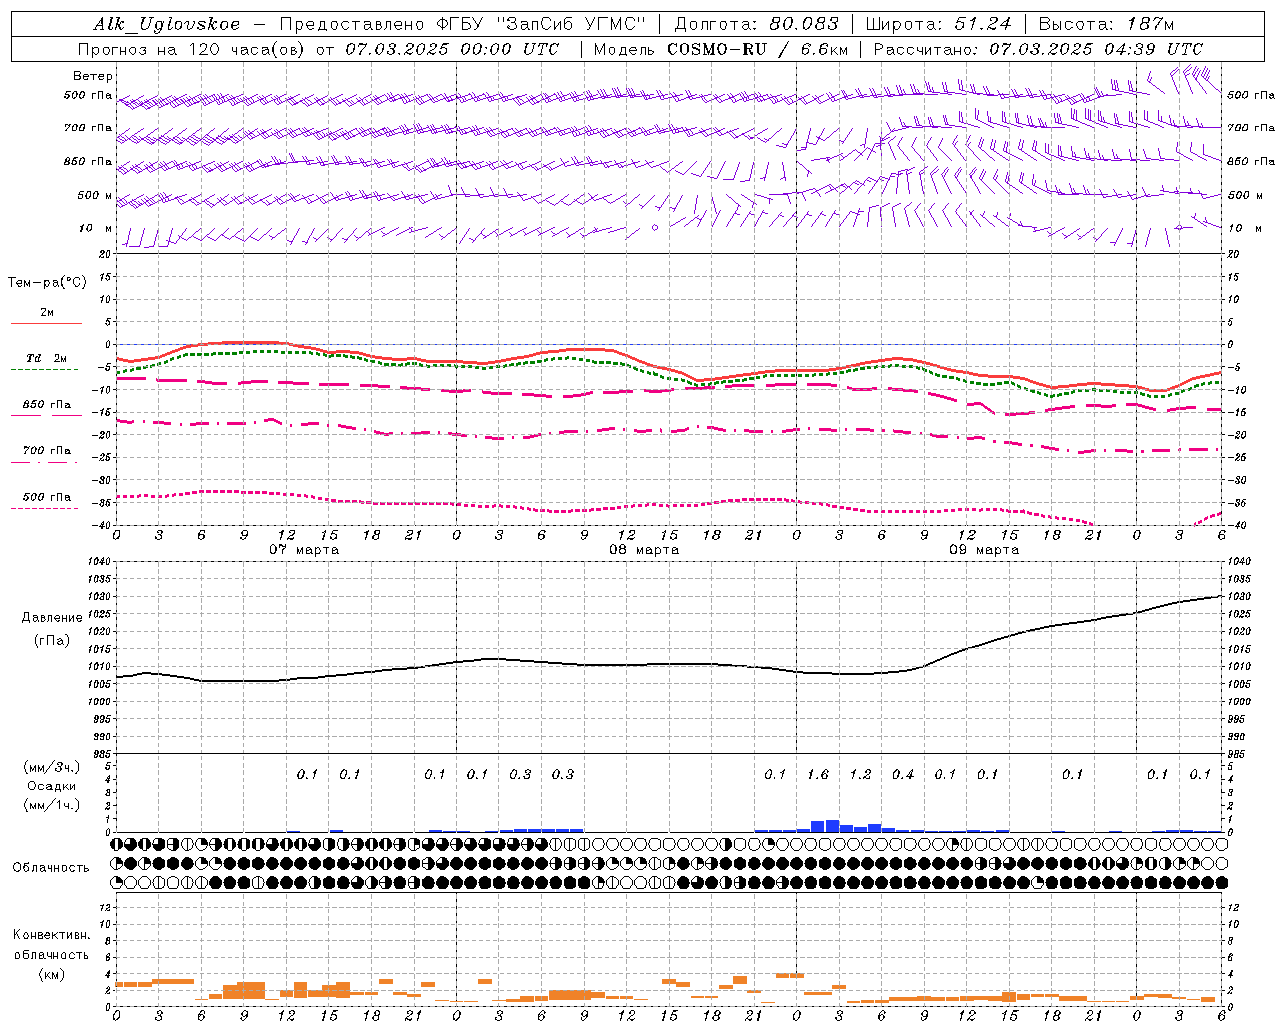Click the station name Alk_Uglovskoe
Image resolution: width=1280 pixels, height=1024 pixels.
pos(167,25)
